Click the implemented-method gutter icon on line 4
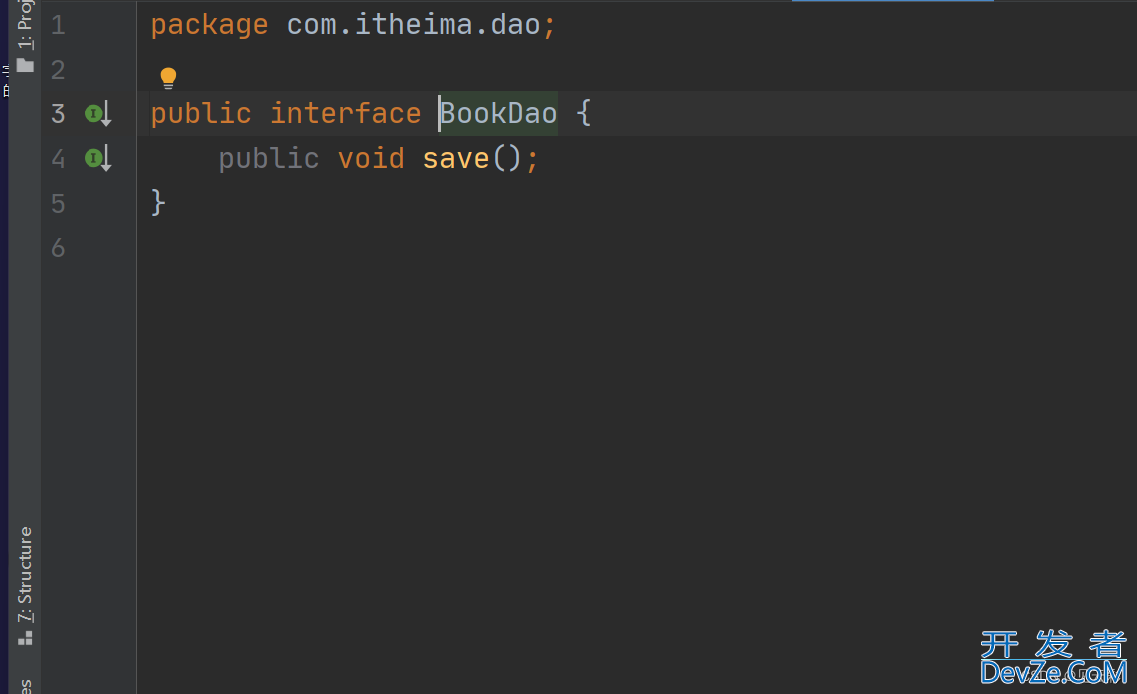 coord(98,158)
